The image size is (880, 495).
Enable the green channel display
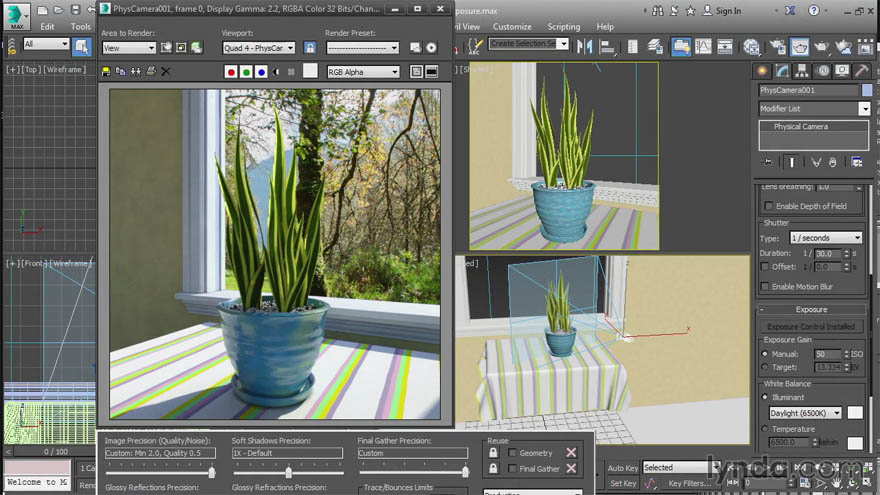[246, 72]
